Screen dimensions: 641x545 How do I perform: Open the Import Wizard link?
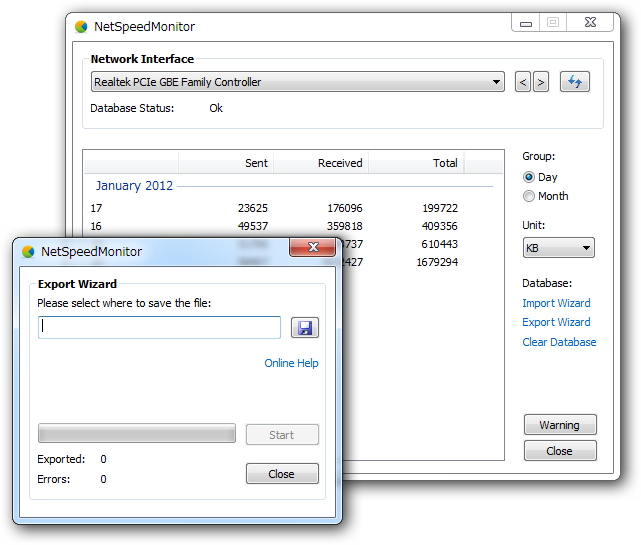(556, 303)
